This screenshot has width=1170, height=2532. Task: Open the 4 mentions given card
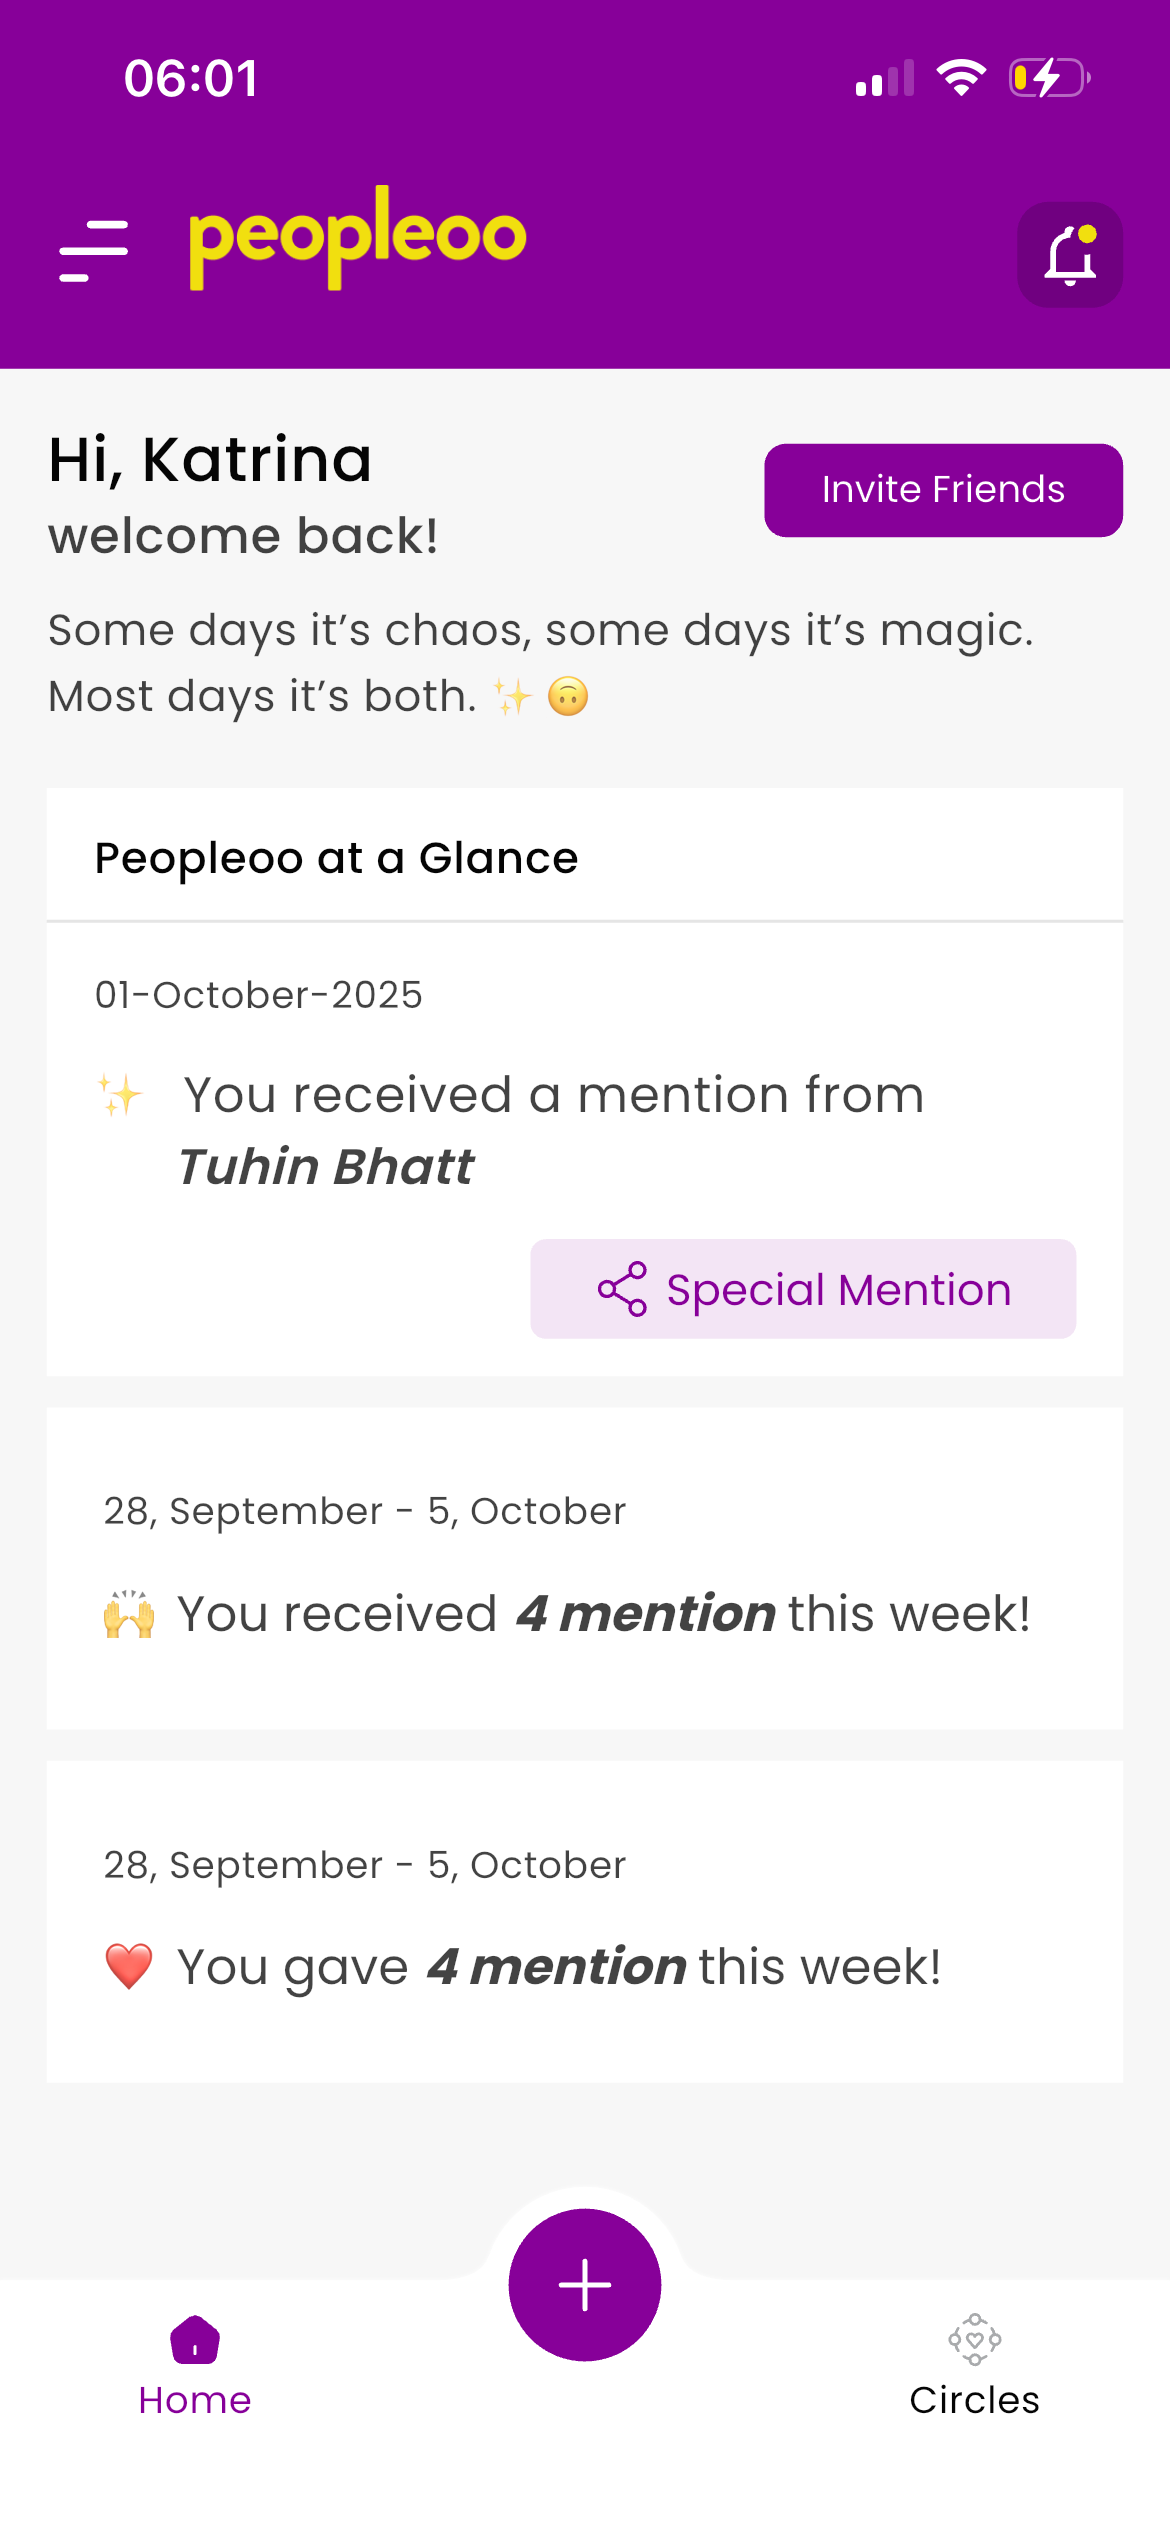pos(585,1921)
